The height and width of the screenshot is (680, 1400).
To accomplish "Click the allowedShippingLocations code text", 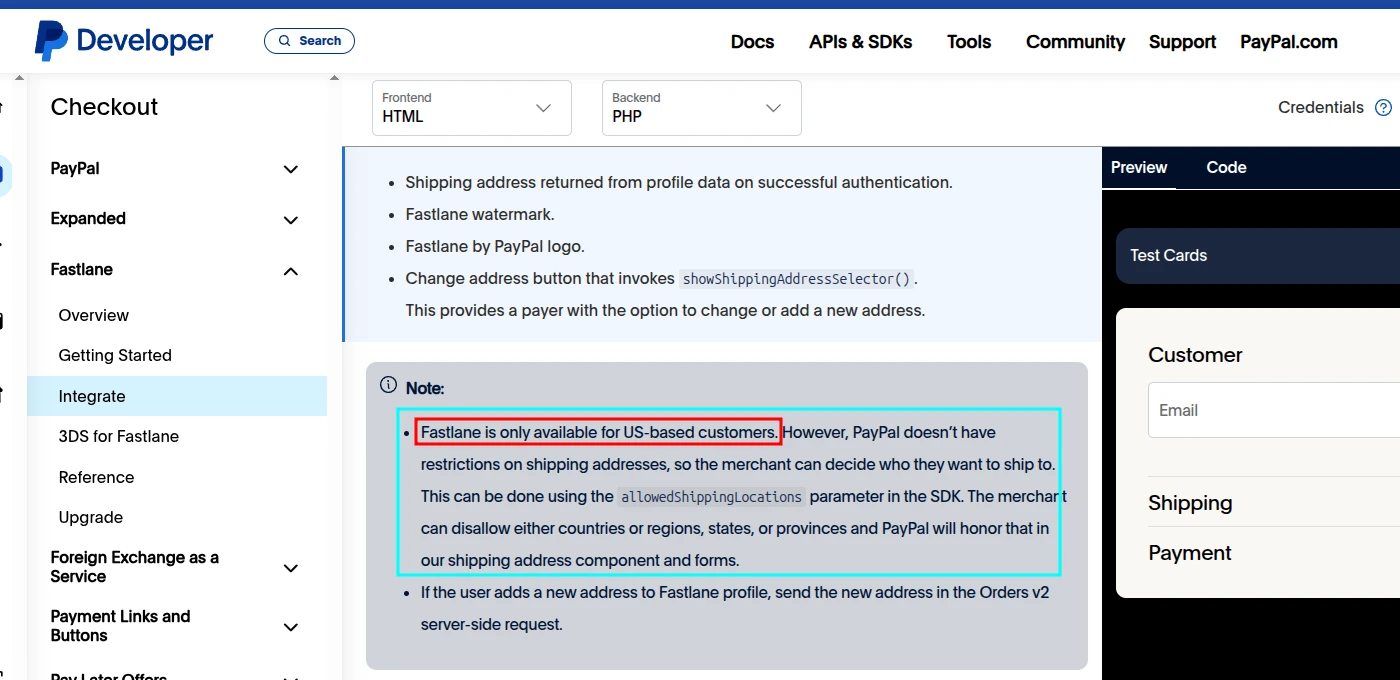I will point(712,497).
